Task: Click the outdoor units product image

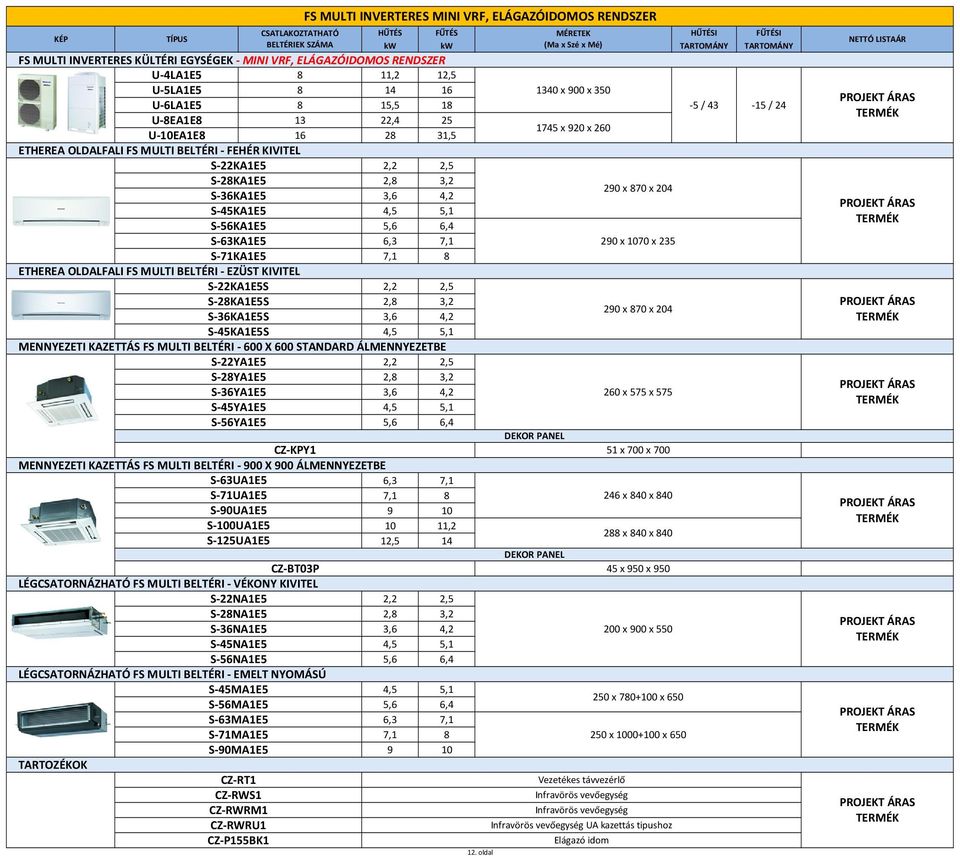Action: (61, 102)
